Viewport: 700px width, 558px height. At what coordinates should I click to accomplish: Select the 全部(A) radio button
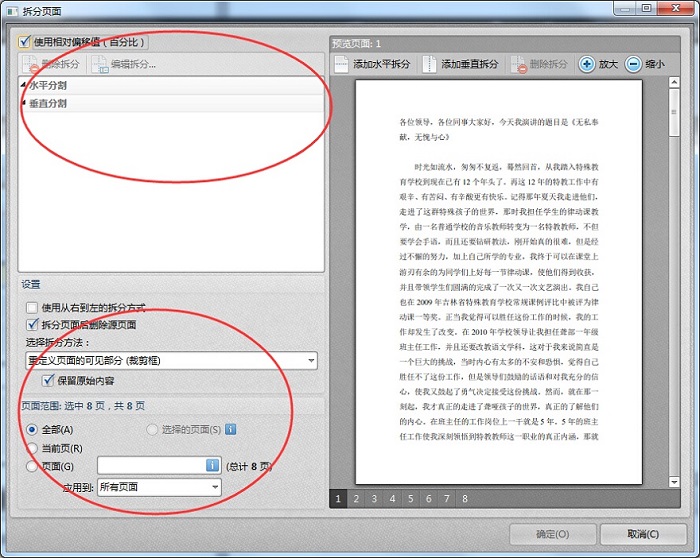tap(32, 430)
